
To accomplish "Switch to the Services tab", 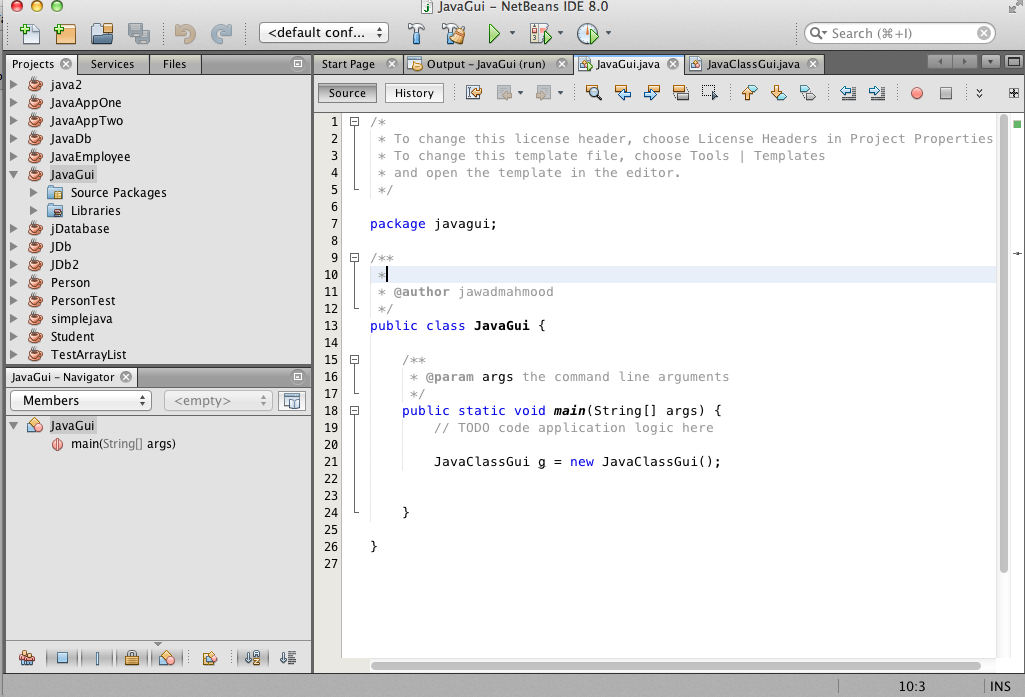I will pyautogui.click(x=112, y=64).
